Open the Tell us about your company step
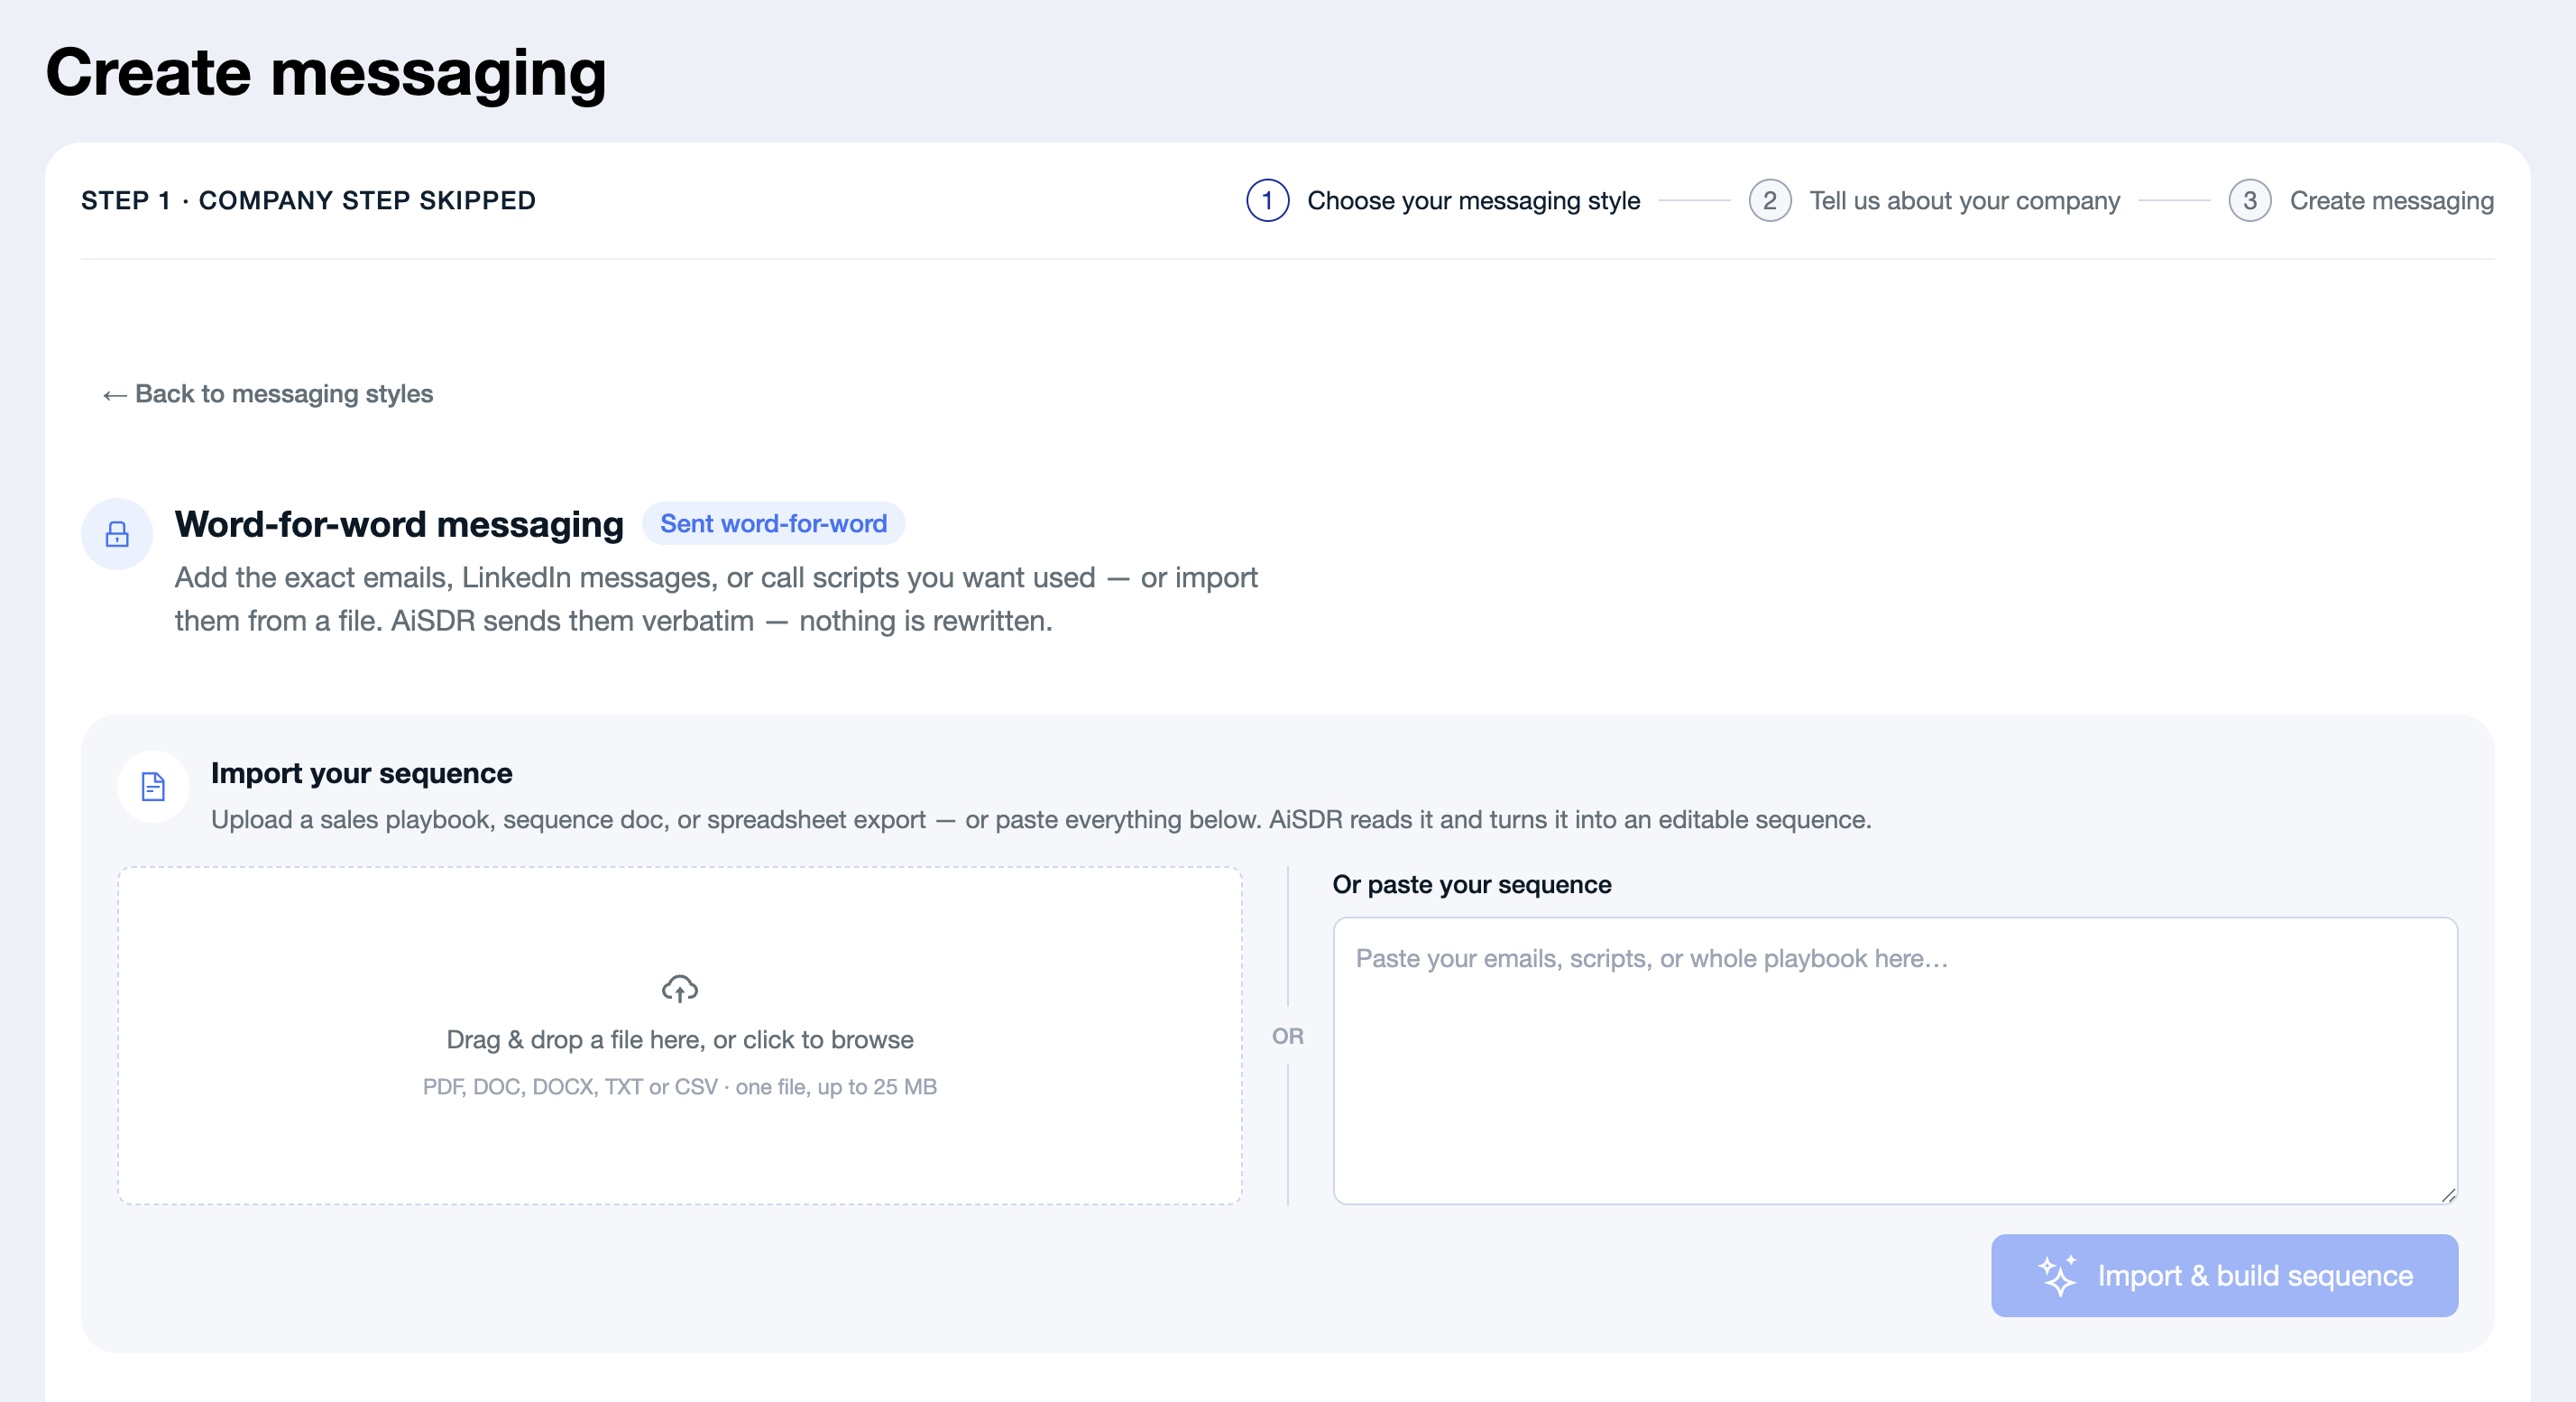 [1964, 201]
